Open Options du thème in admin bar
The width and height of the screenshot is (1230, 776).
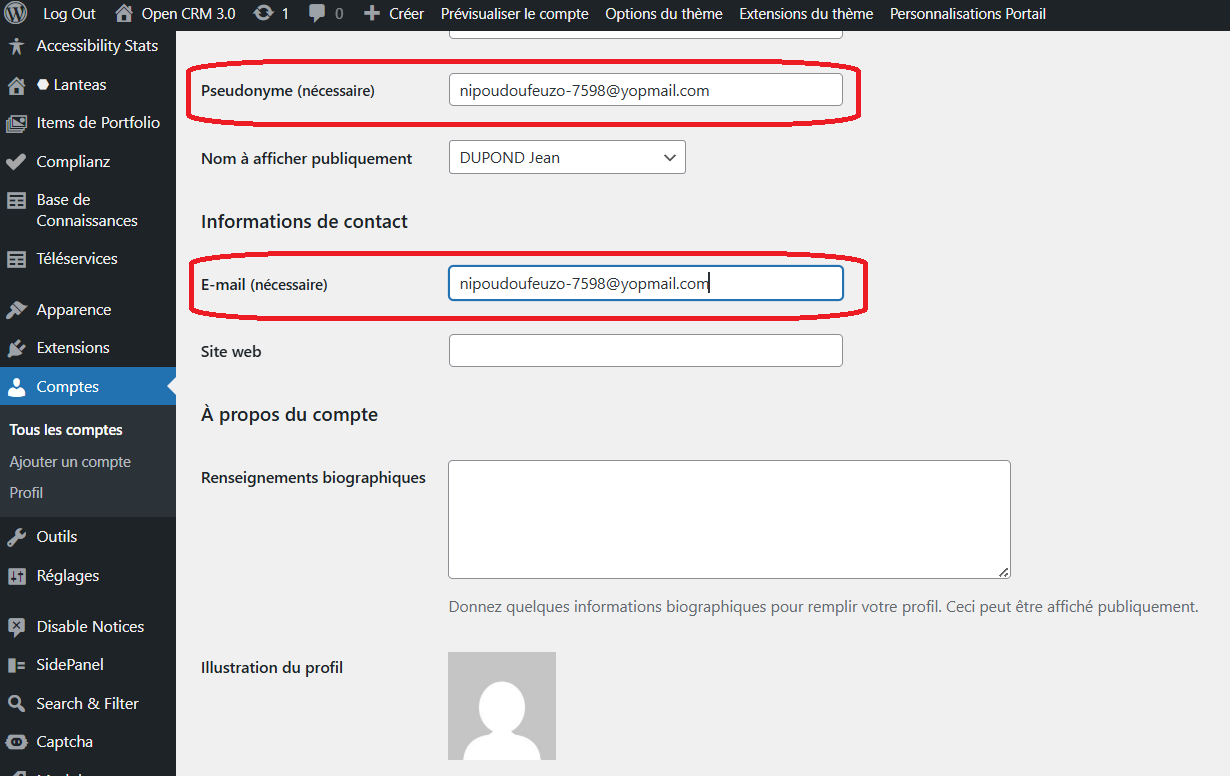(x=663, y=14)
